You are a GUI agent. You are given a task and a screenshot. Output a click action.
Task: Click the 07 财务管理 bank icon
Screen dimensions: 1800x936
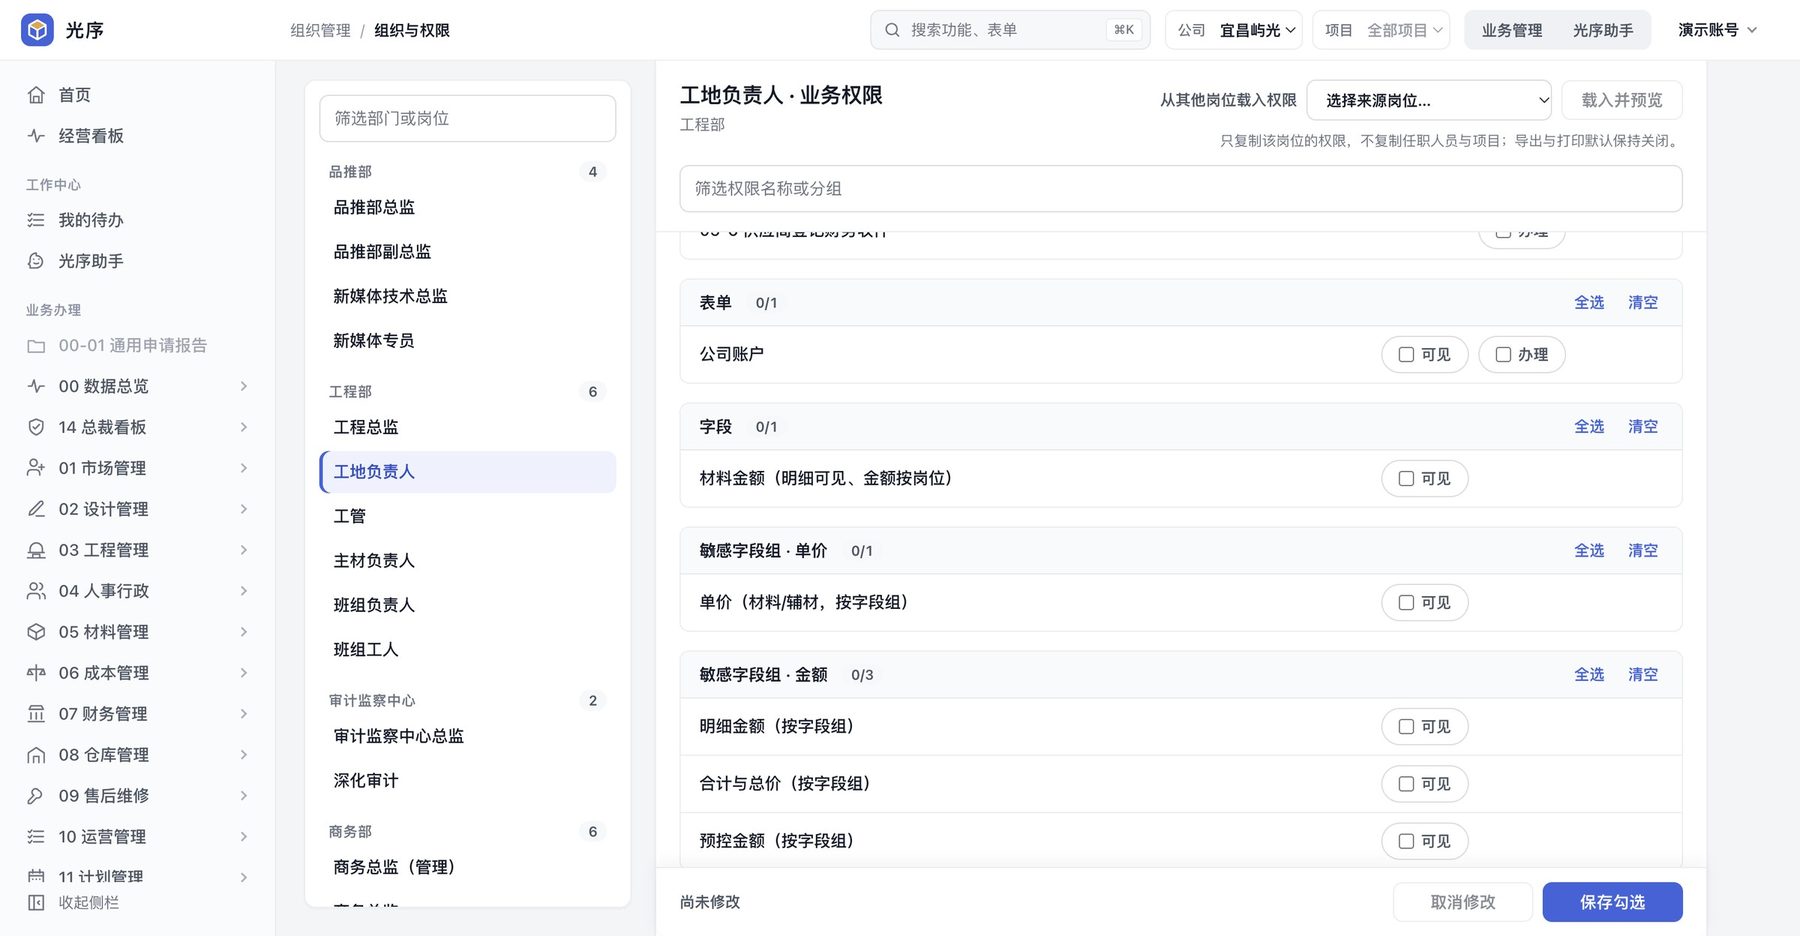click(36, 714)
